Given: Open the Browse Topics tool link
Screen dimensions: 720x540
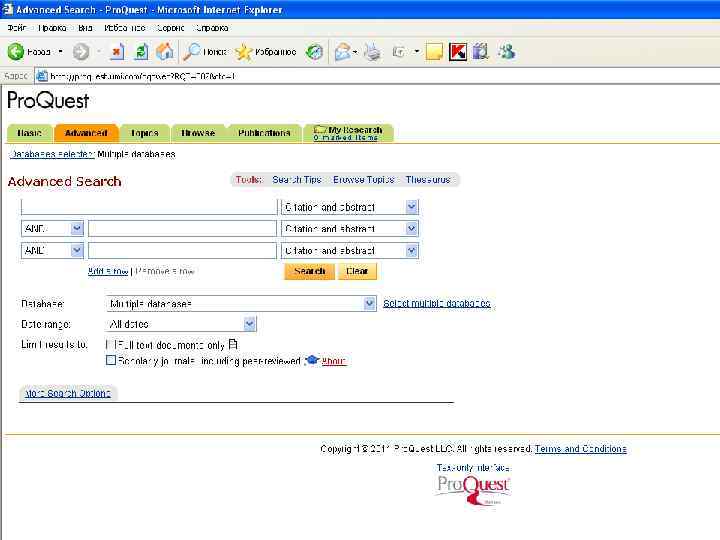Looking at the screenshot, I should 364,180.
